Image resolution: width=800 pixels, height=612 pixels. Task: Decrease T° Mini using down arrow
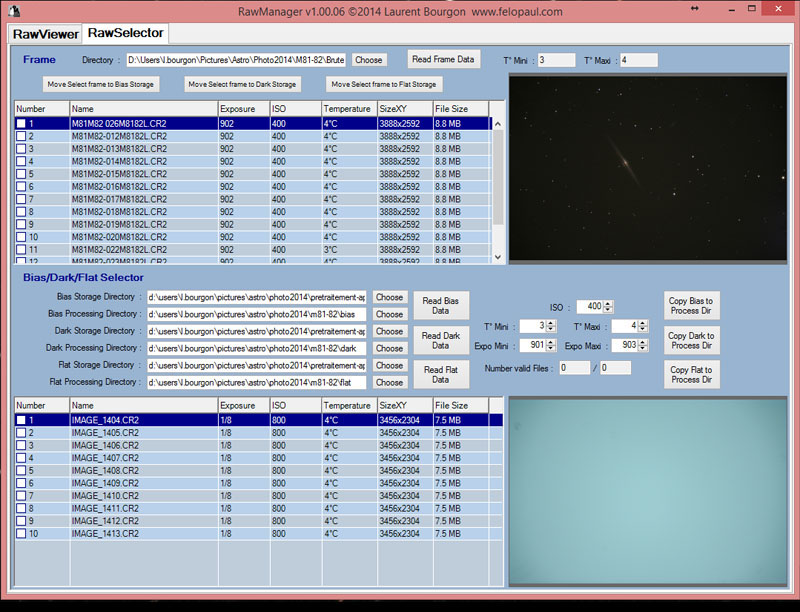pyautogui.click(x=552, y=329)
